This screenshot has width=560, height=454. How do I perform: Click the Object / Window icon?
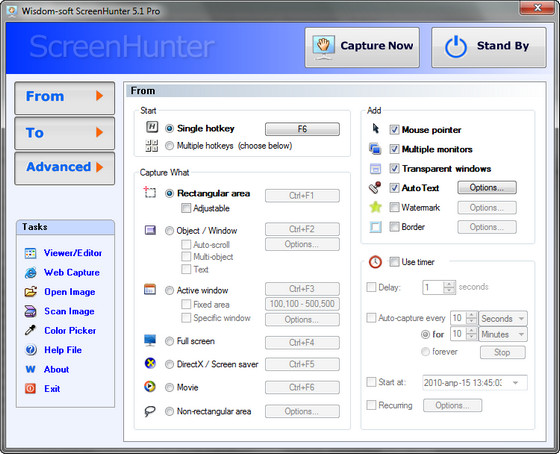coord(150,230)
